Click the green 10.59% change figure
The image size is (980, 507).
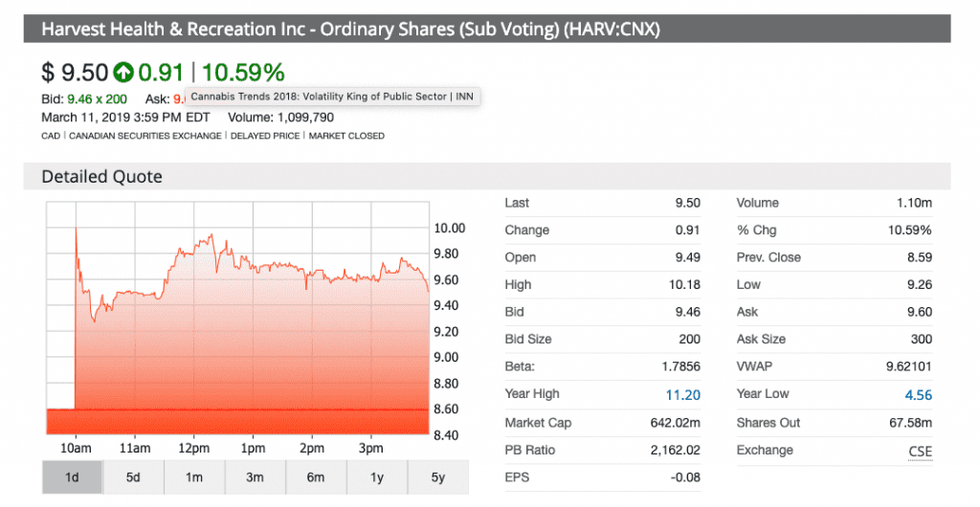243,72
